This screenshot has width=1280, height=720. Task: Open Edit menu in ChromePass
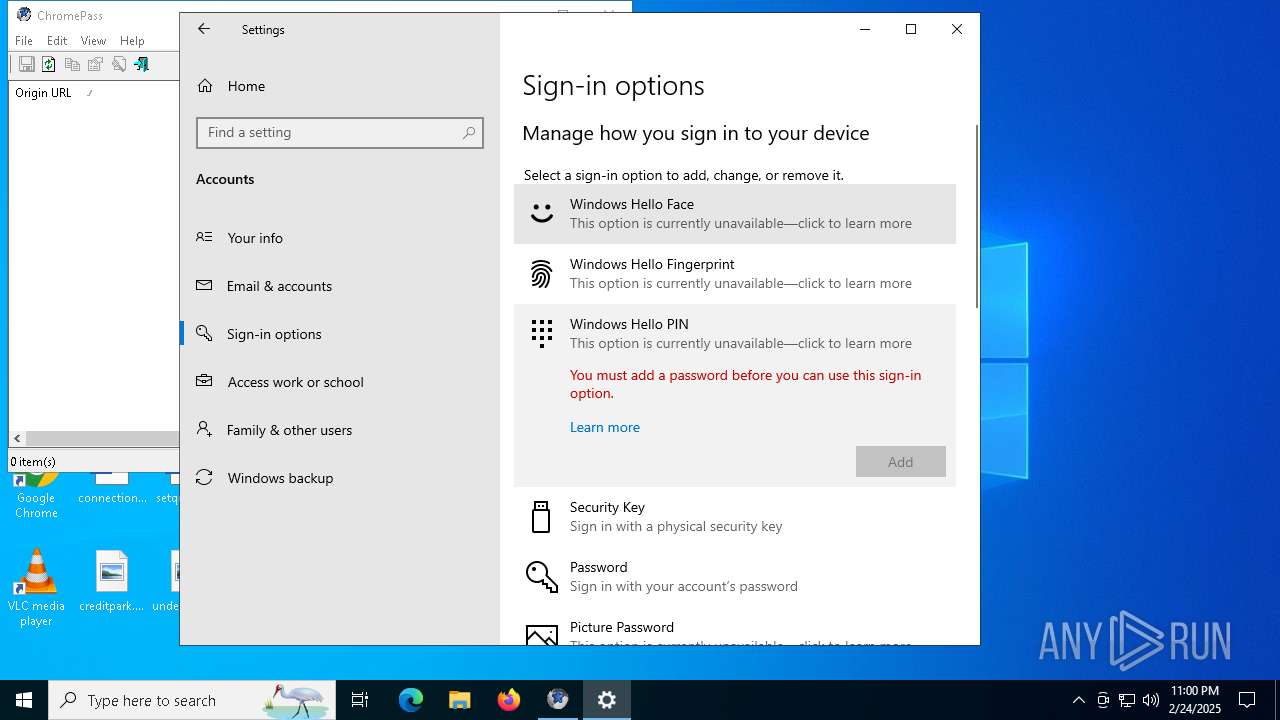click(x=57, y=41)
